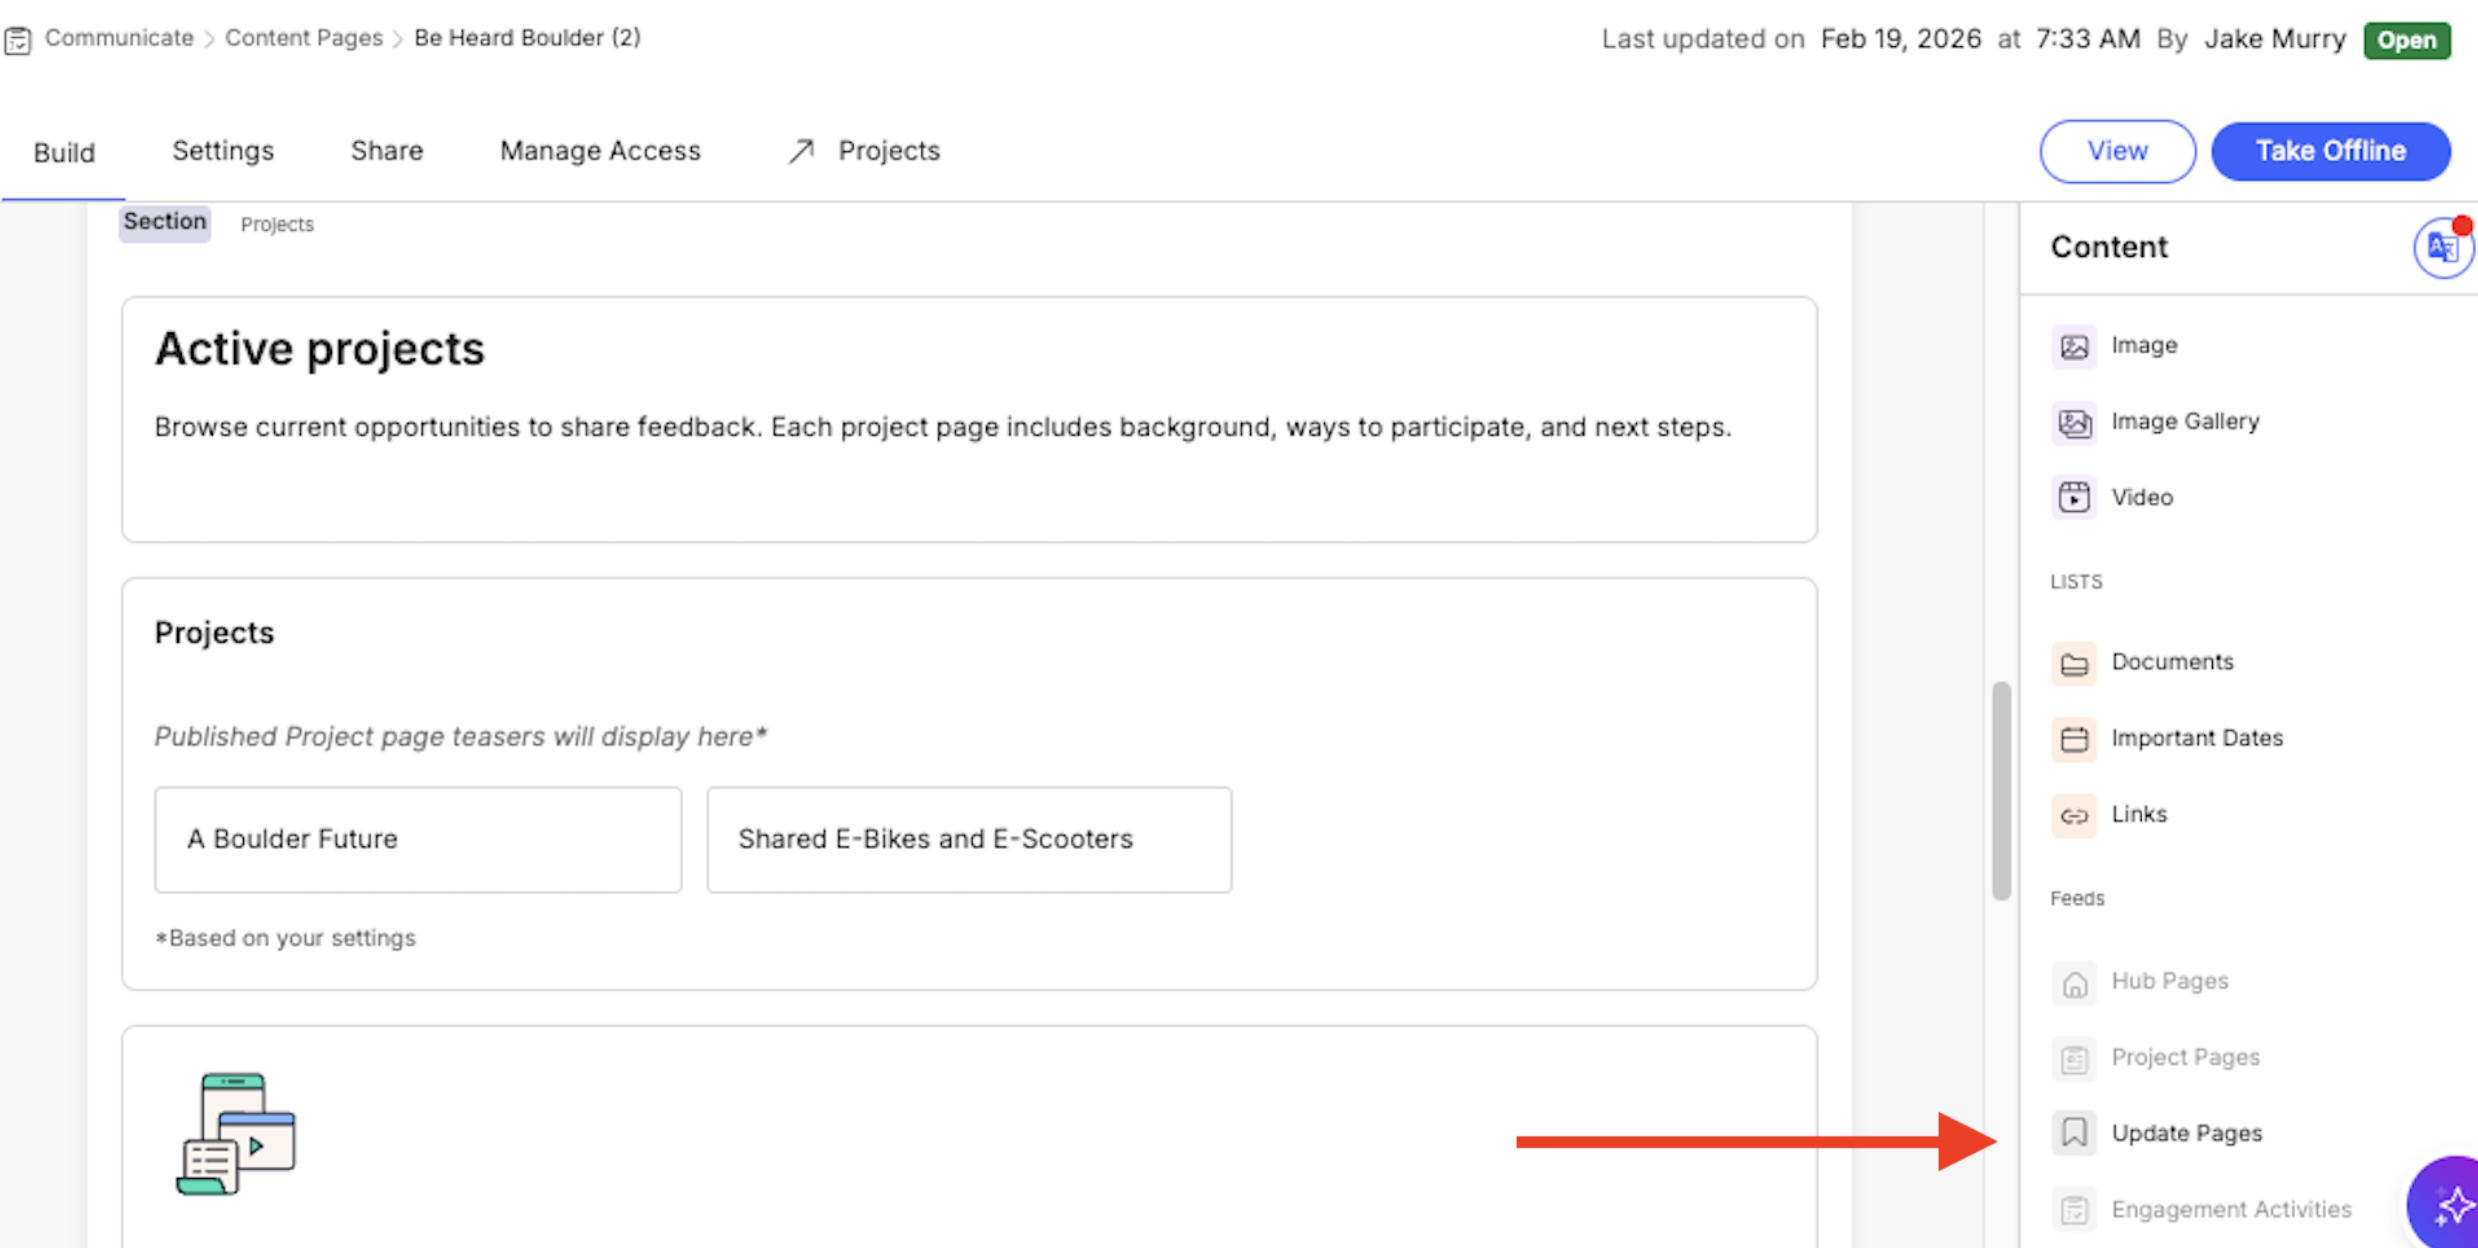This screenshot has height=1248, width=2478.
Task: Select the Important Dates calendar icon
Action: pyautogui.click(x=2073, y=739)
